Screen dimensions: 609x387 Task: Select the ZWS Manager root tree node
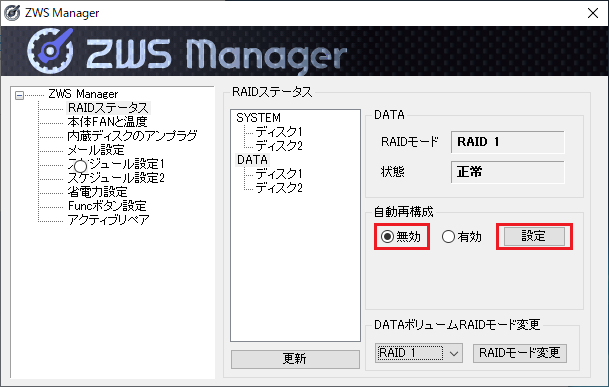point(83,94)
